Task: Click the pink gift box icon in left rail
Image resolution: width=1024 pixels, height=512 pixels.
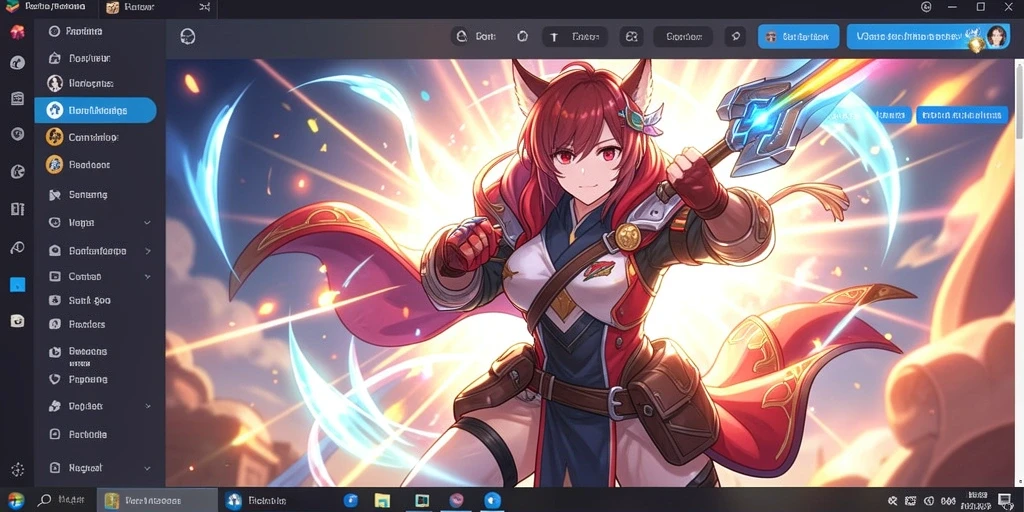Action: click(18, 32)
